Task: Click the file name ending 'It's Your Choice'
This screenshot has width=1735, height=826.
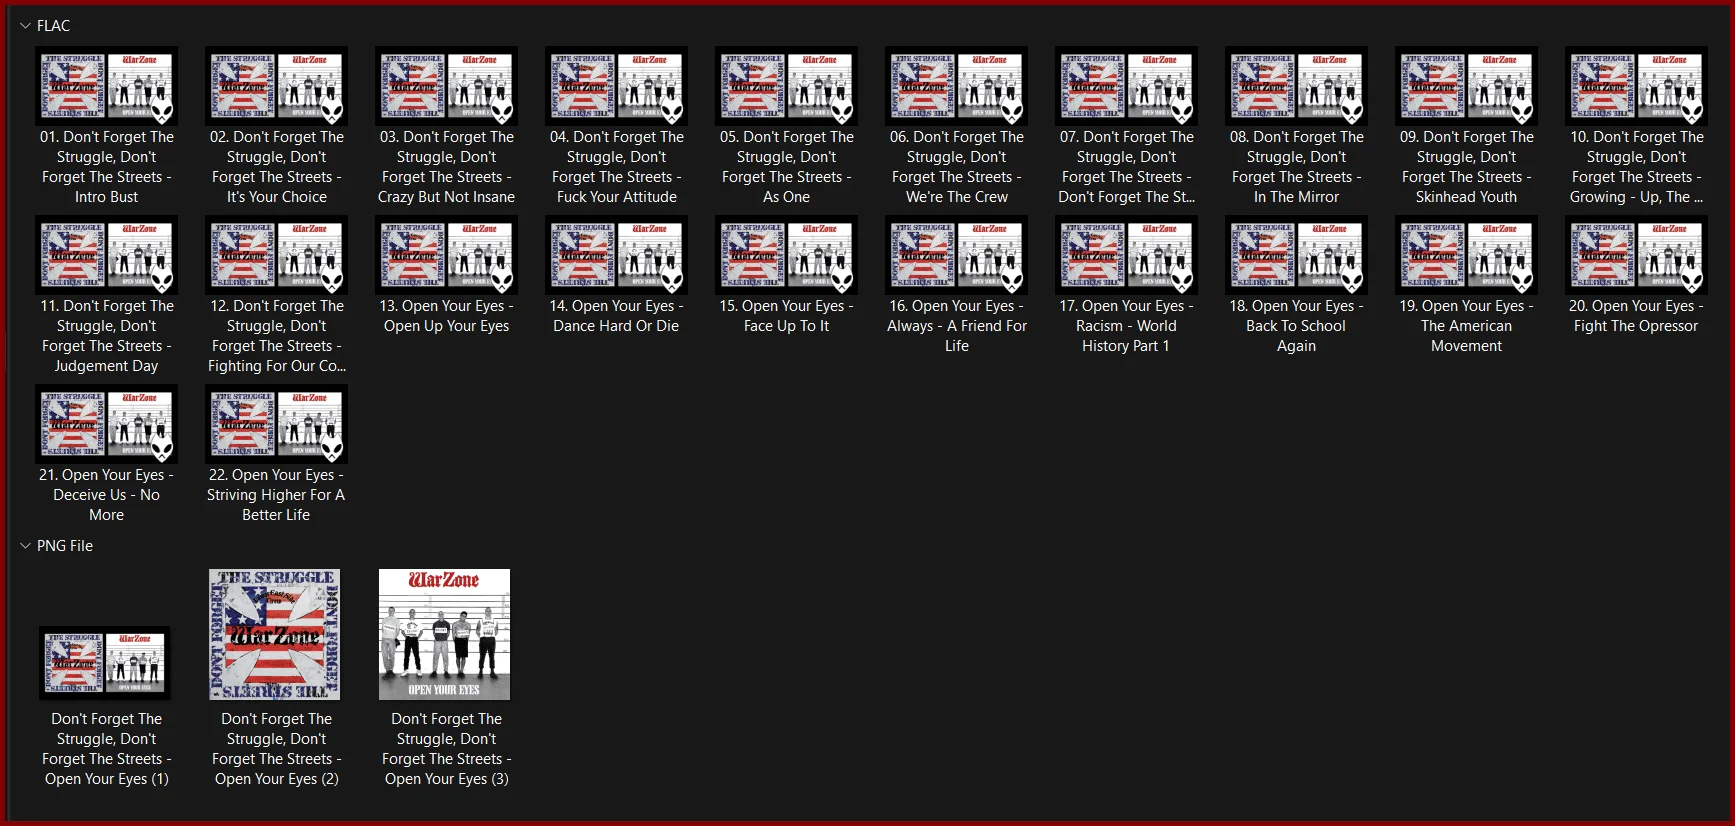Action: pos(277,167)
